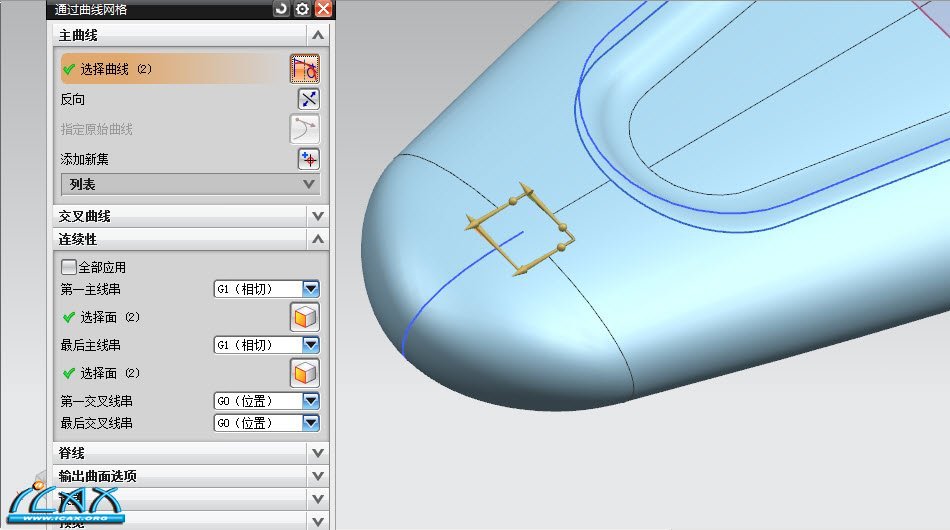This screenshot has height=530, width=950.
Task: Expand the 交叉曲线 section
Action: (318, 216)
